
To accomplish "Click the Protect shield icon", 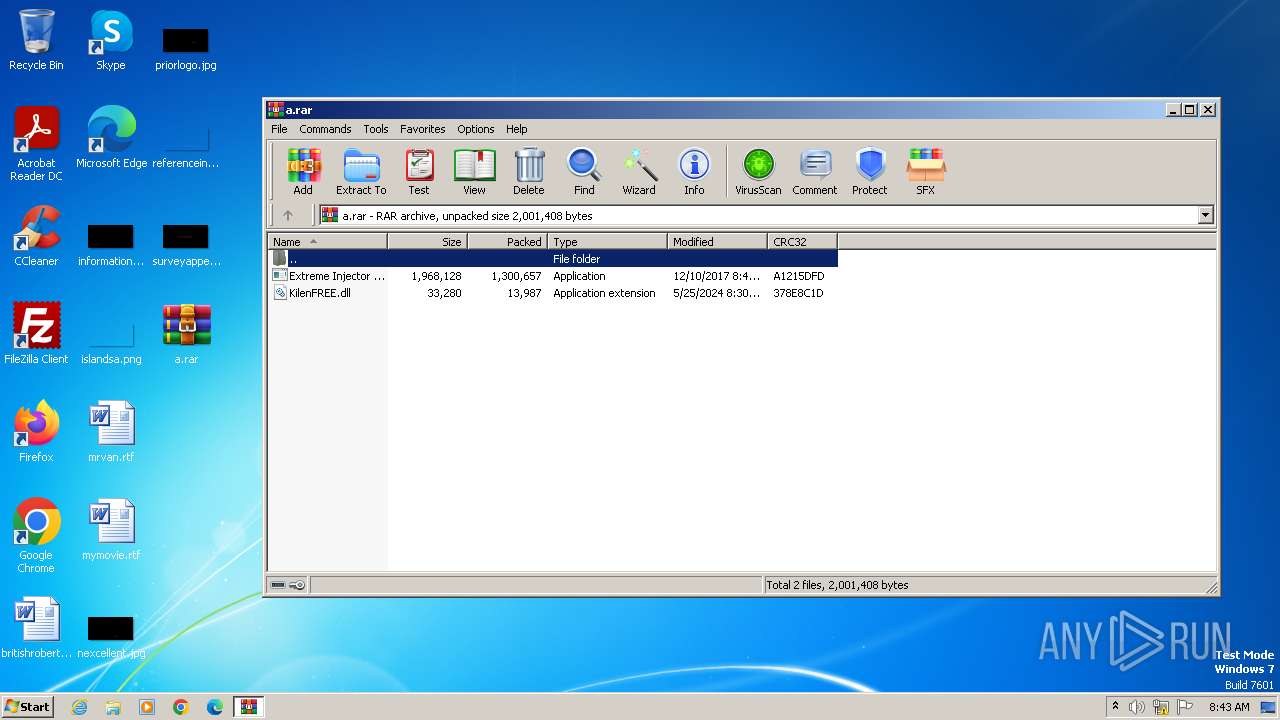I will tap(870, 171).
